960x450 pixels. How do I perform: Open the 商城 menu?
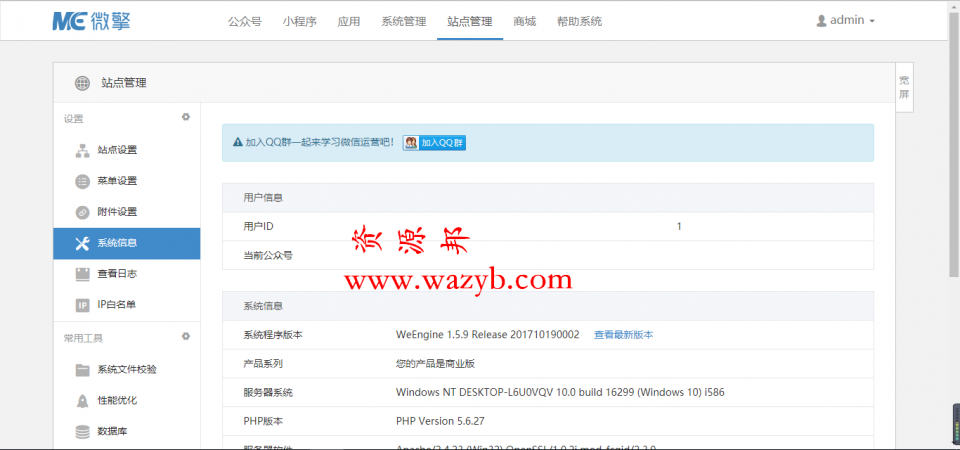(525, 21)
